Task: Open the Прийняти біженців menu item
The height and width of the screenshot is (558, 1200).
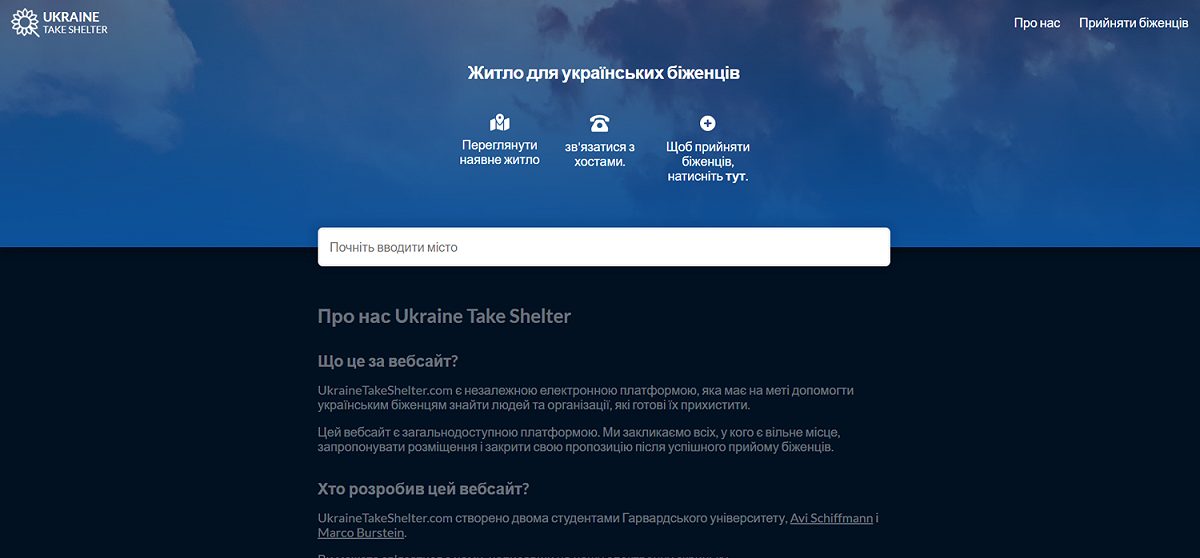Action: 1133,22
